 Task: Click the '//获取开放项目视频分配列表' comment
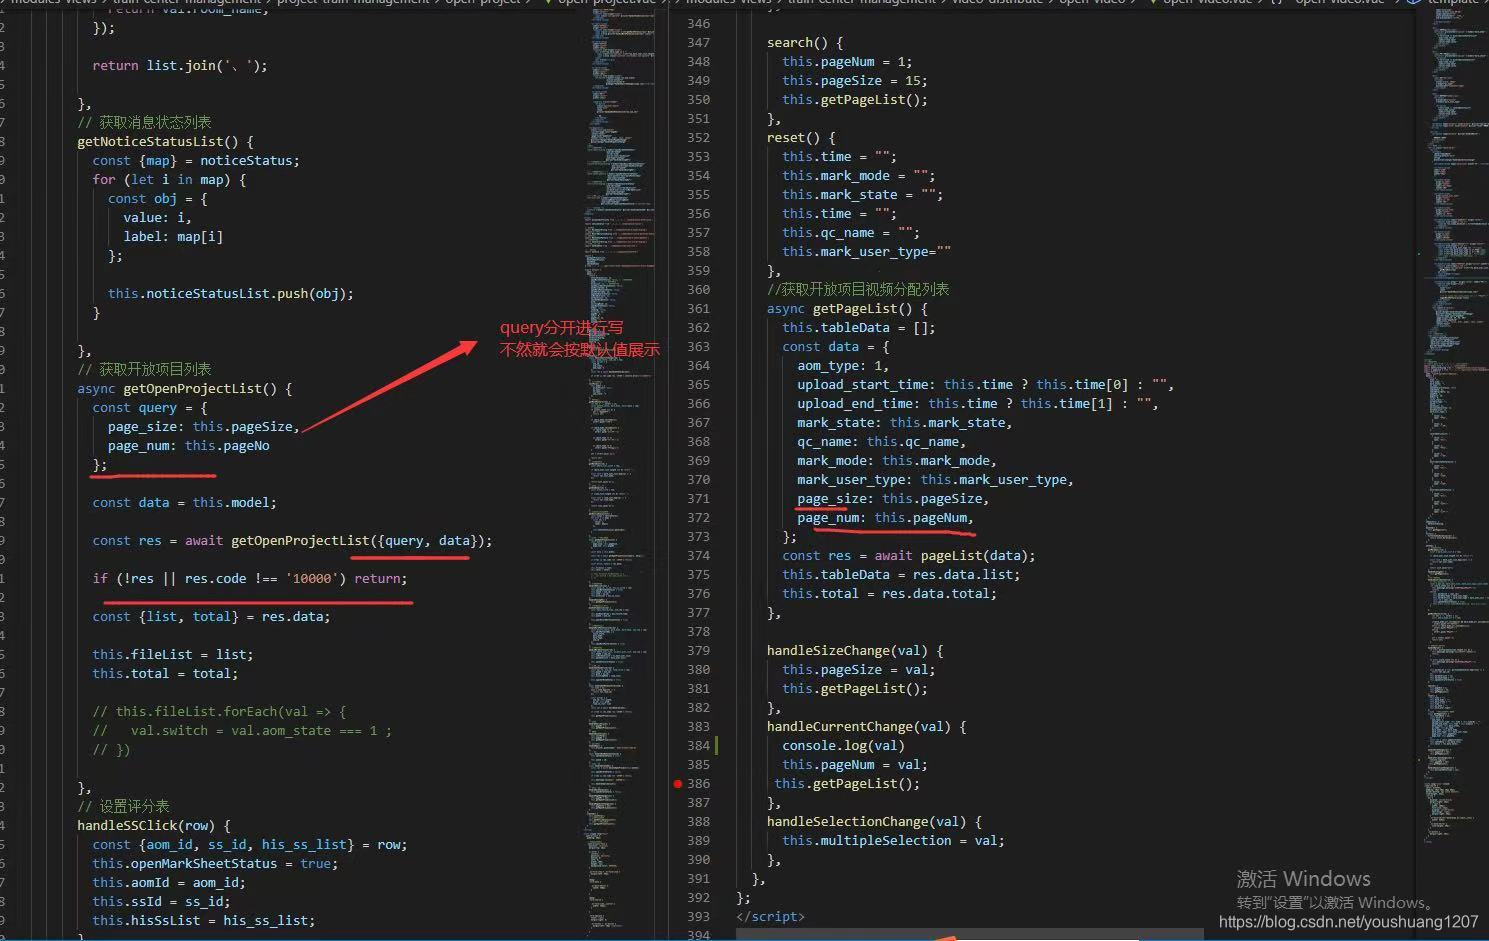[x=858, y=290]
